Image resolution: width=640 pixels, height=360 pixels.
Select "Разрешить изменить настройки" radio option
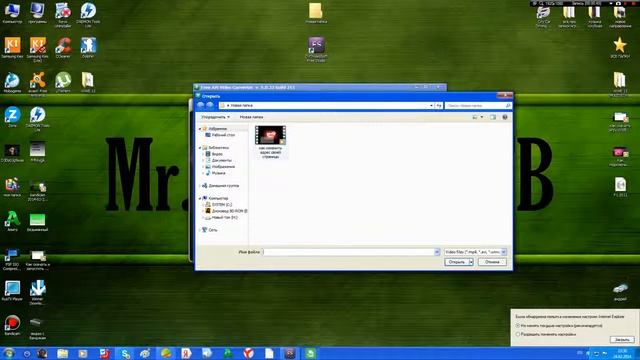(x=518, y=334)
